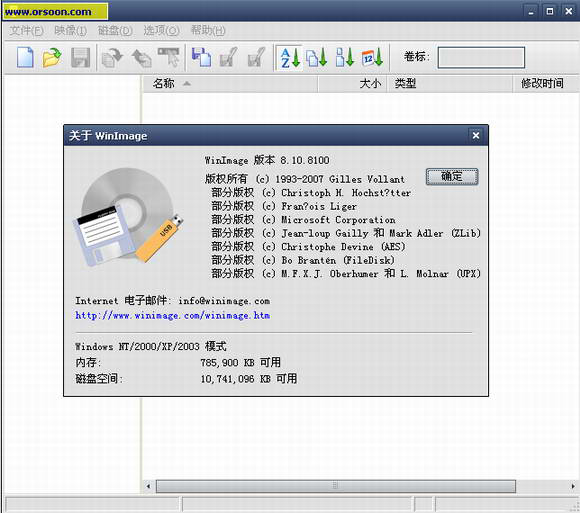Close the 关于 WinImage dialog
This screenshot has width=580, height=513.
pyautogui.click(x=476, y=136)
